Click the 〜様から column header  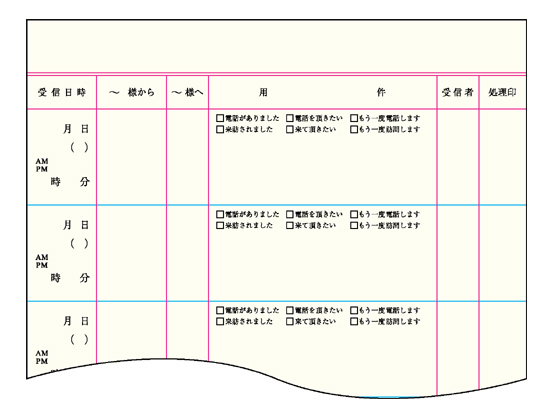132,92
